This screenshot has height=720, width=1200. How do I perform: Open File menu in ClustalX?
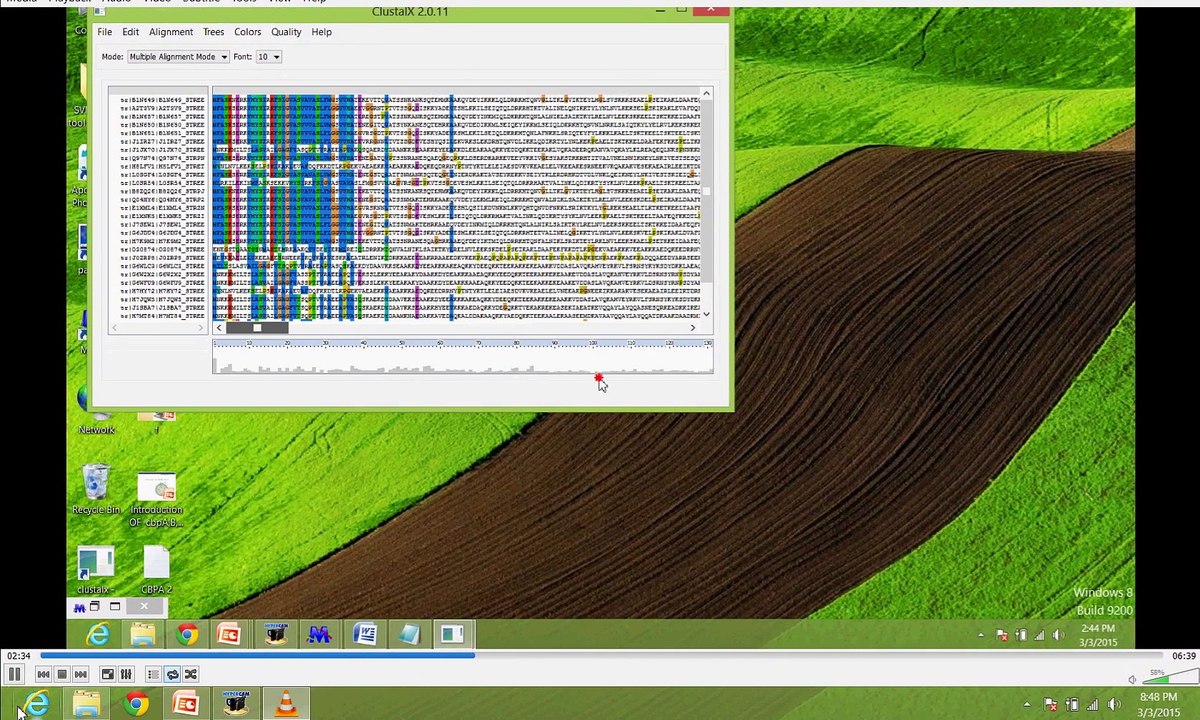[104, 32]
